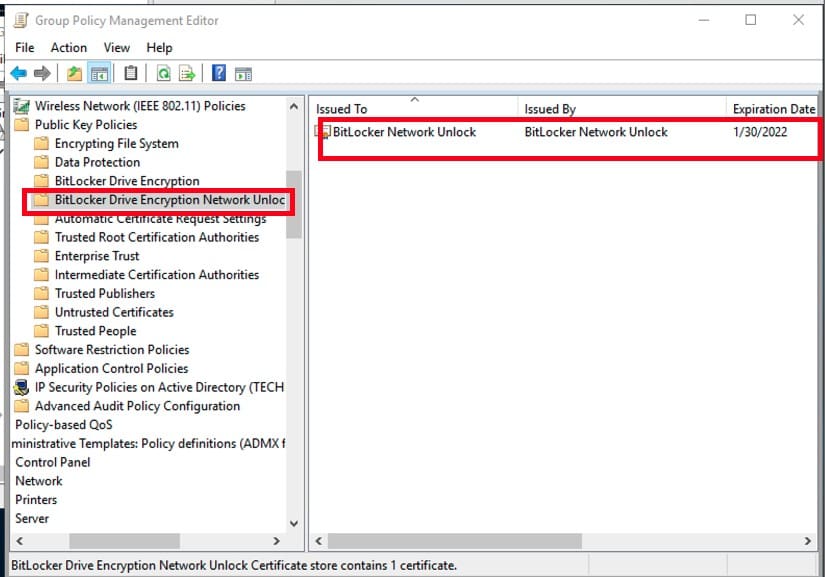
Task: Select the Software Restriction Policies node
Action: pos(111,350)
